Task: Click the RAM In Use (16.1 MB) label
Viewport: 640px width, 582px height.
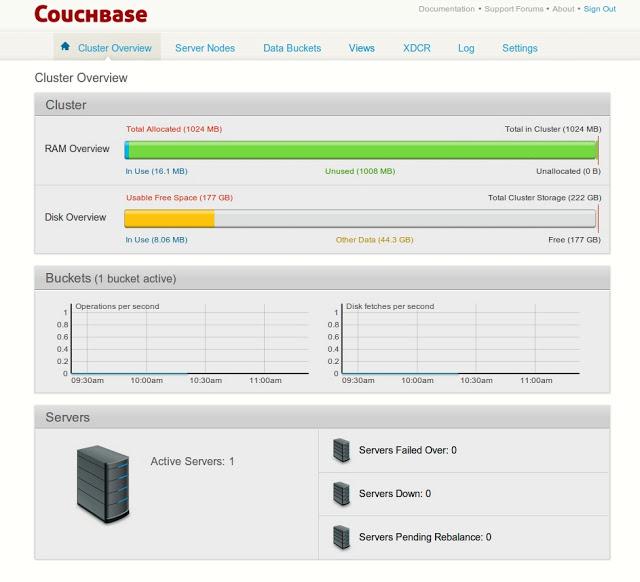Action: coord(156,171)
